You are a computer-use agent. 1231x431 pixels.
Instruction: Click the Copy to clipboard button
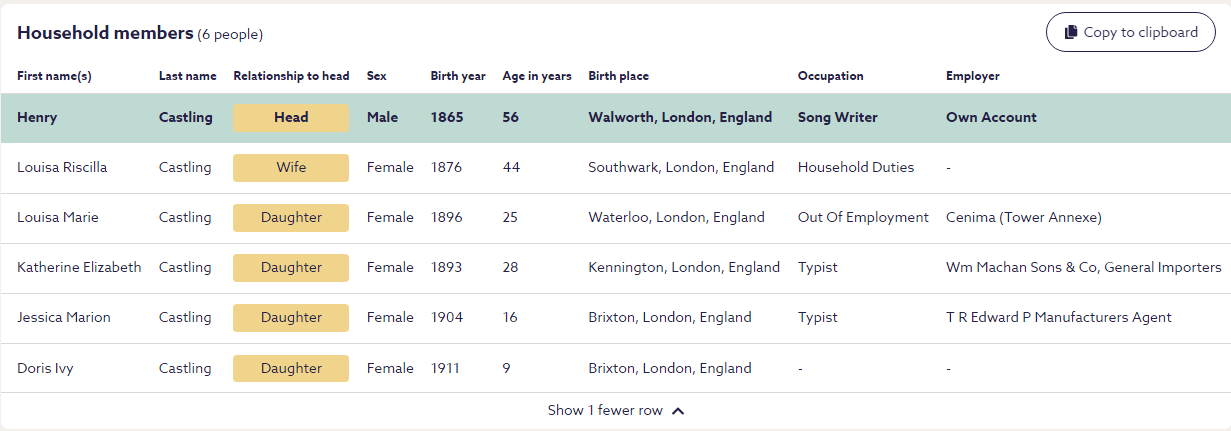1130,32
